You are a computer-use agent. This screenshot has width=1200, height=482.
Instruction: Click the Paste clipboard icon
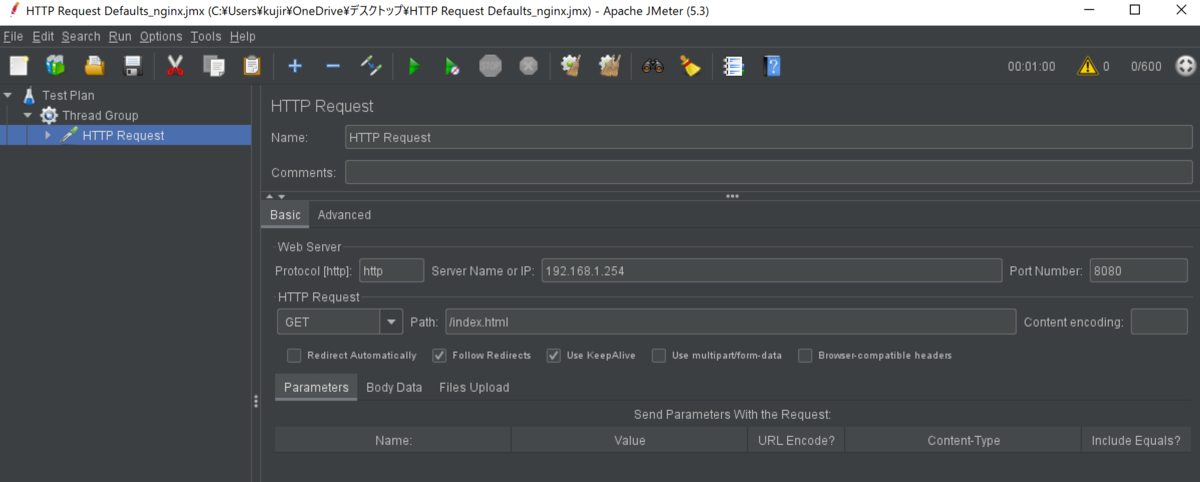(x=251, y=66)
